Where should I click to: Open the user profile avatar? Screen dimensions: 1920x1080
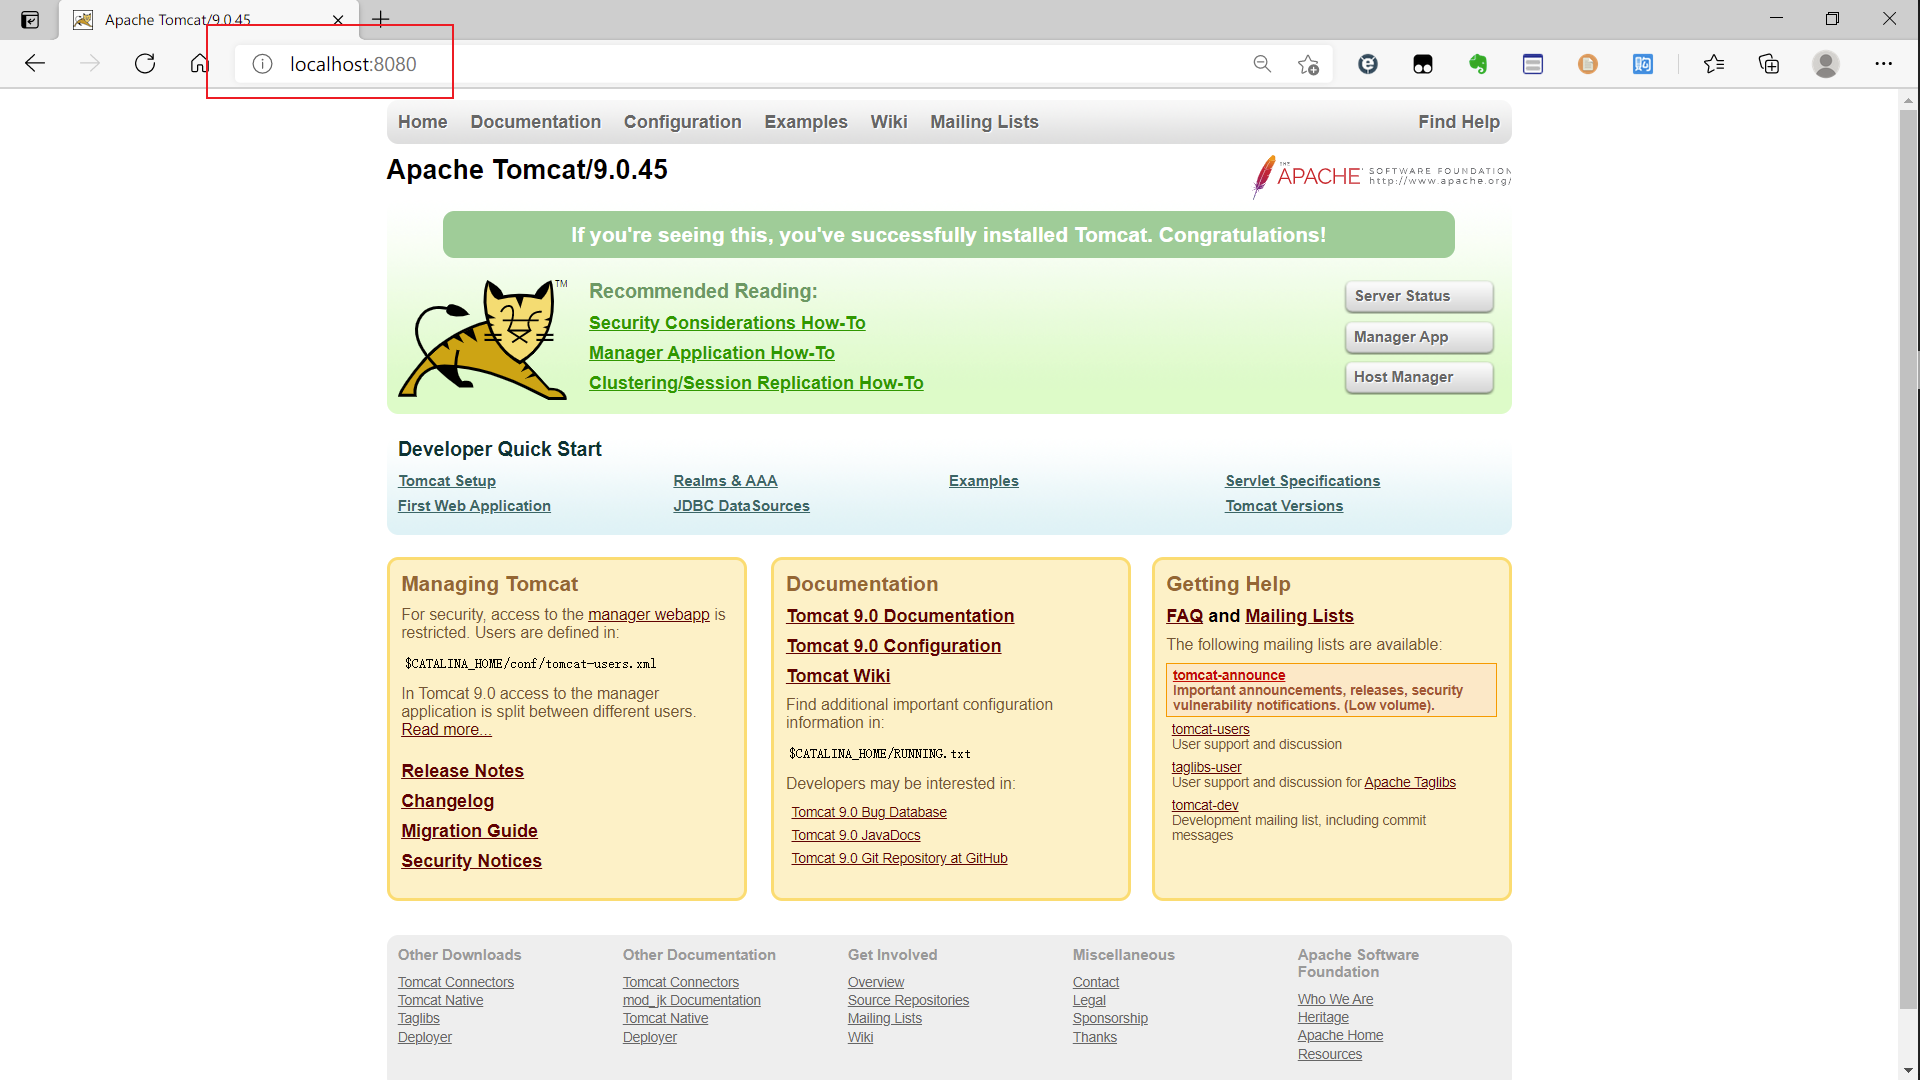point(1826,64)
